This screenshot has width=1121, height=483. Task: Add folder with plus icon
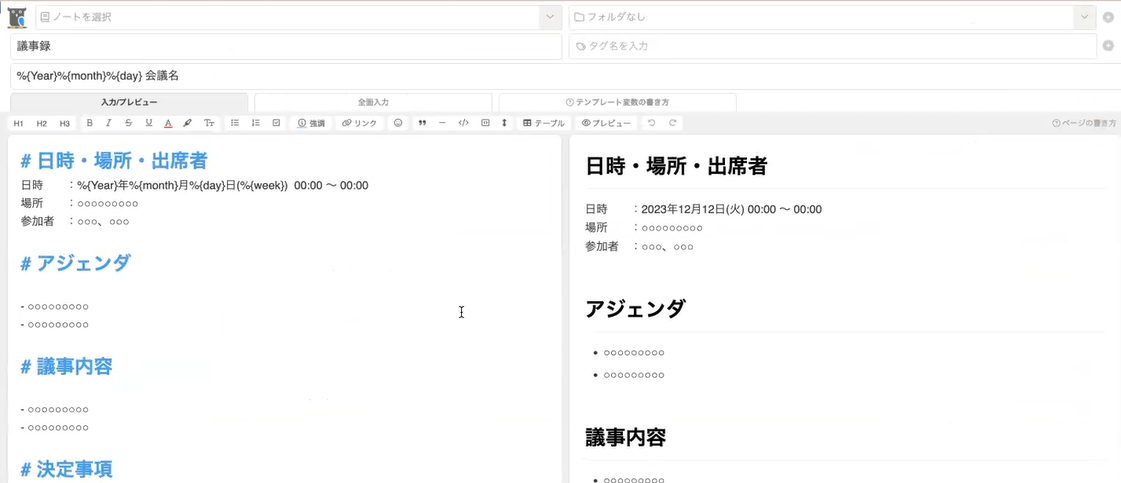[1109, 16]
